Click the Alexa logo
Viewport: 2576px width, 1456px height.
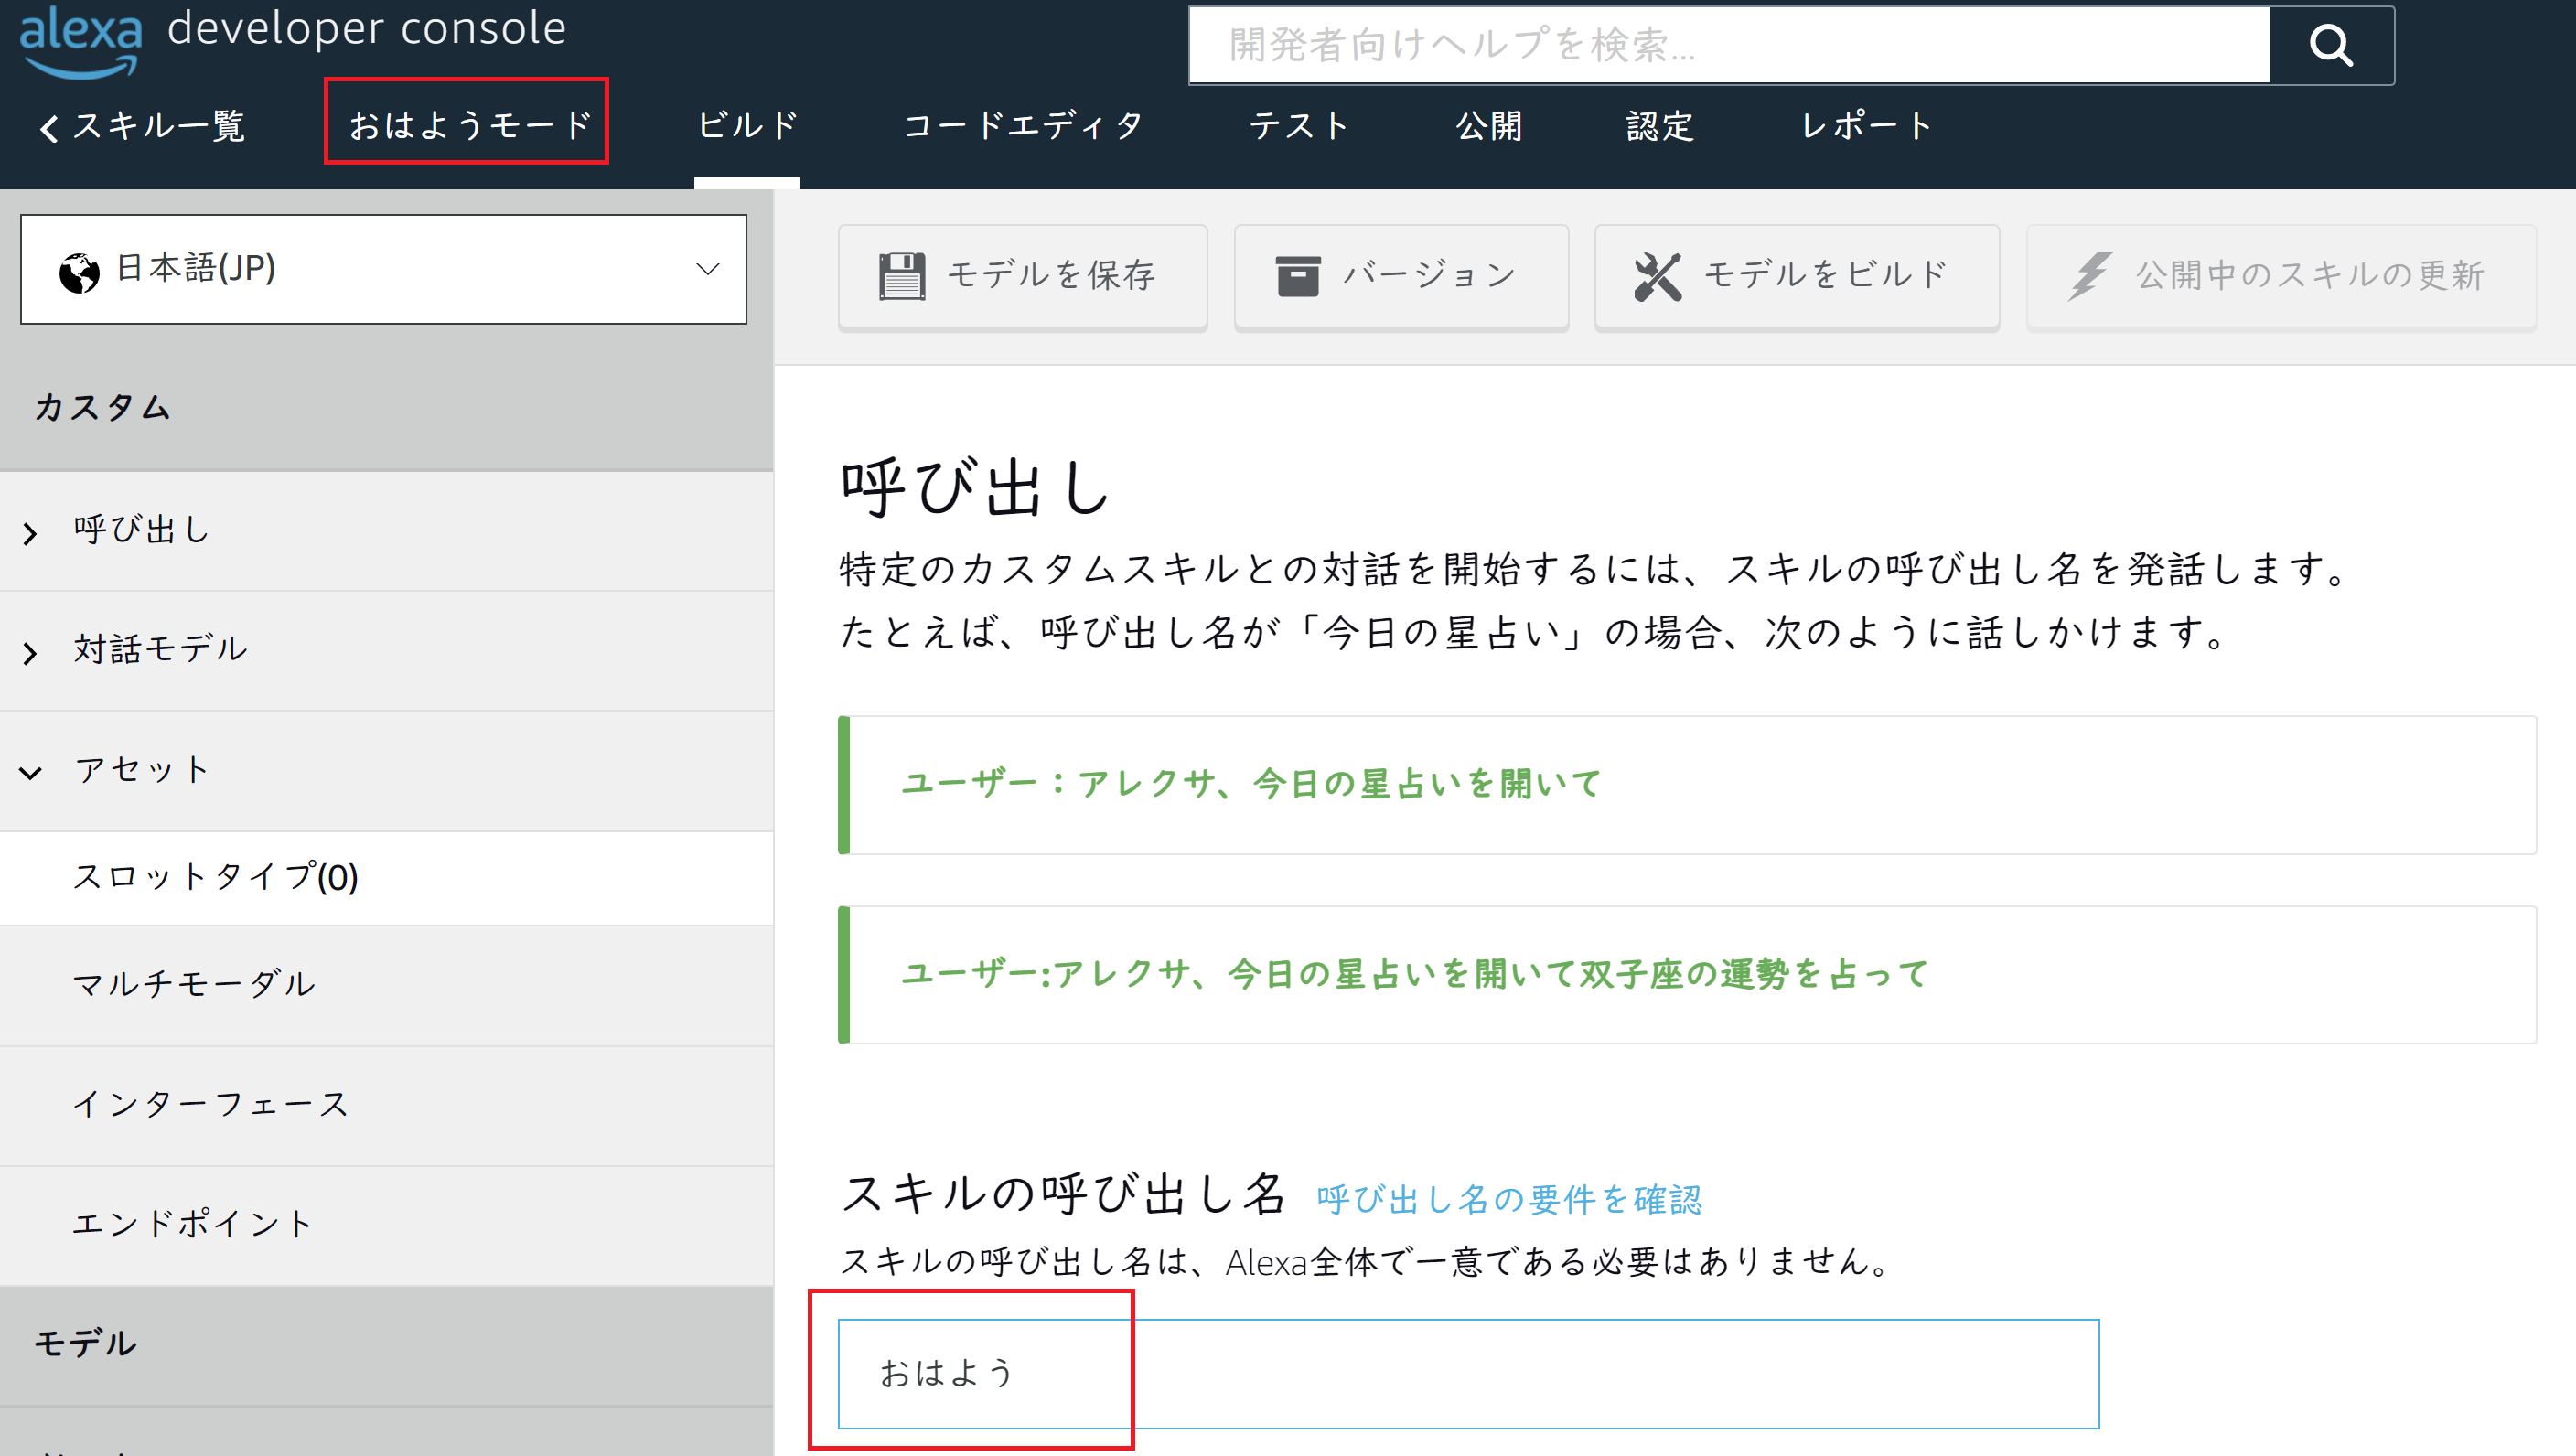coord(80,40)
